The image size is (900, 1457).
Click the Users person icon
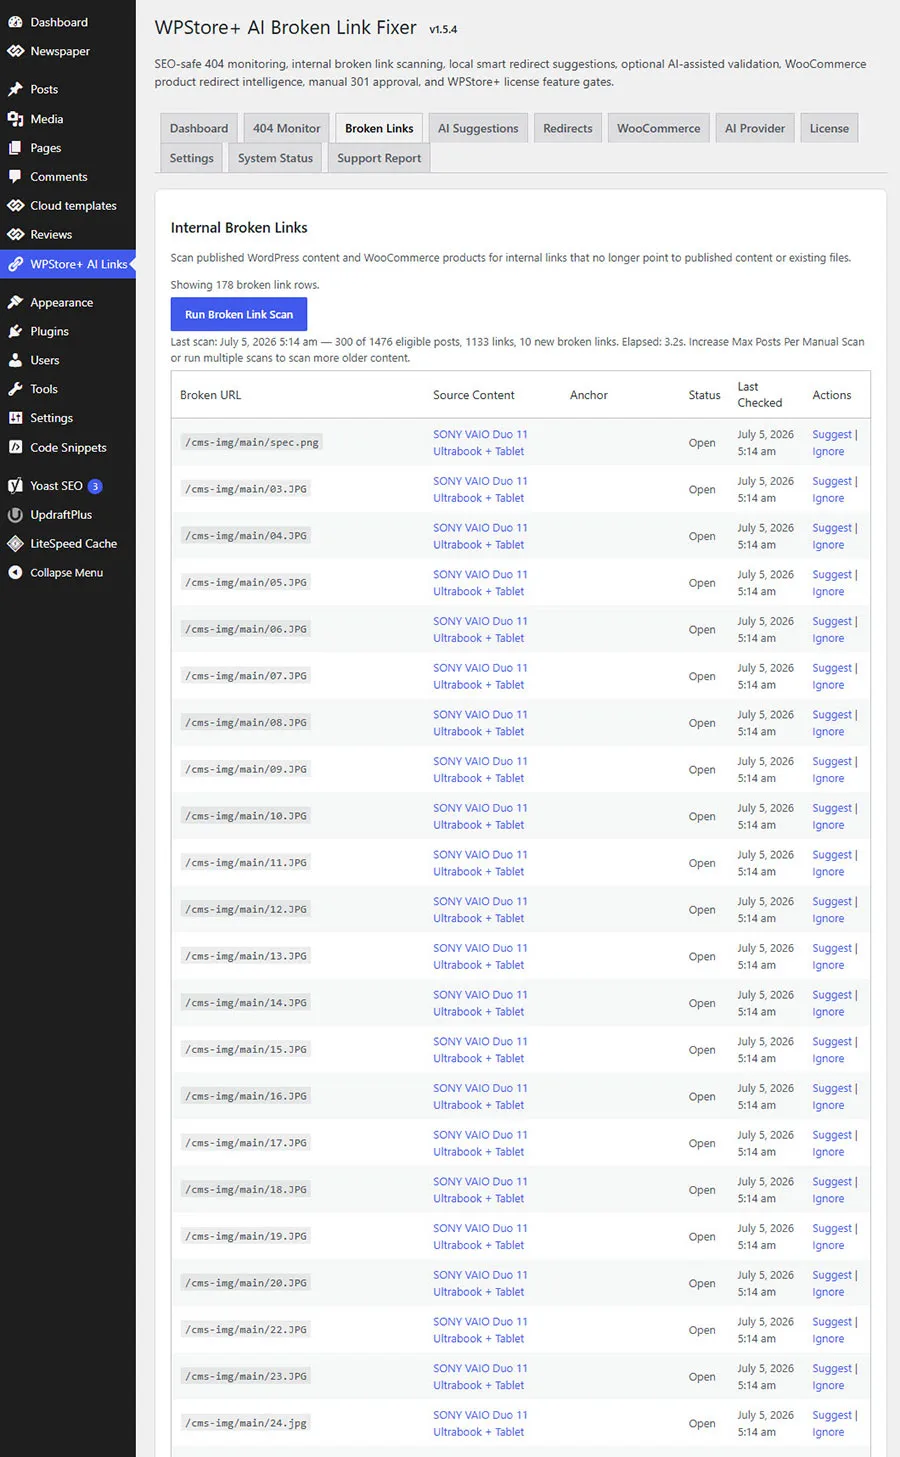15,360
